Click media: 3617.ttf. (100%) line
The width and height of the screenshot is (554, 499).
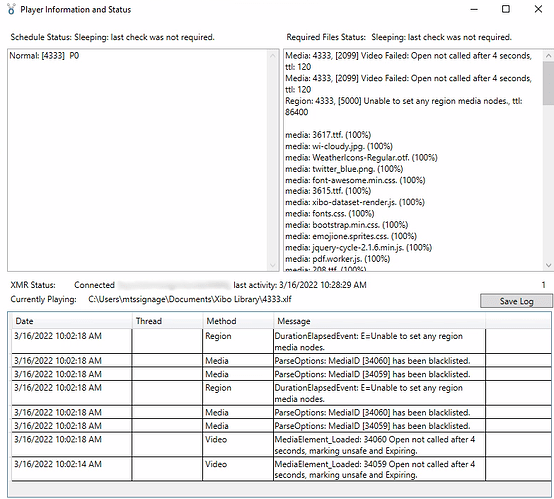[x=328, y=135]
